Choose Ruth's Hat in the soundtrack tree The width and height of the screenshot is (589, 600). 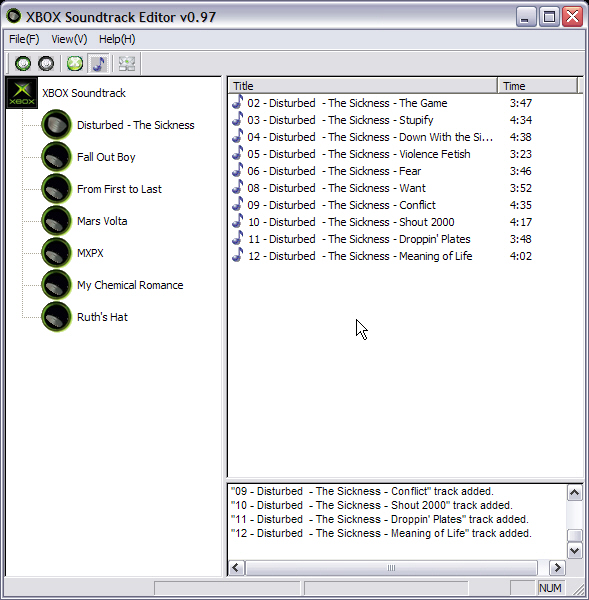click(x=102, y=317)
